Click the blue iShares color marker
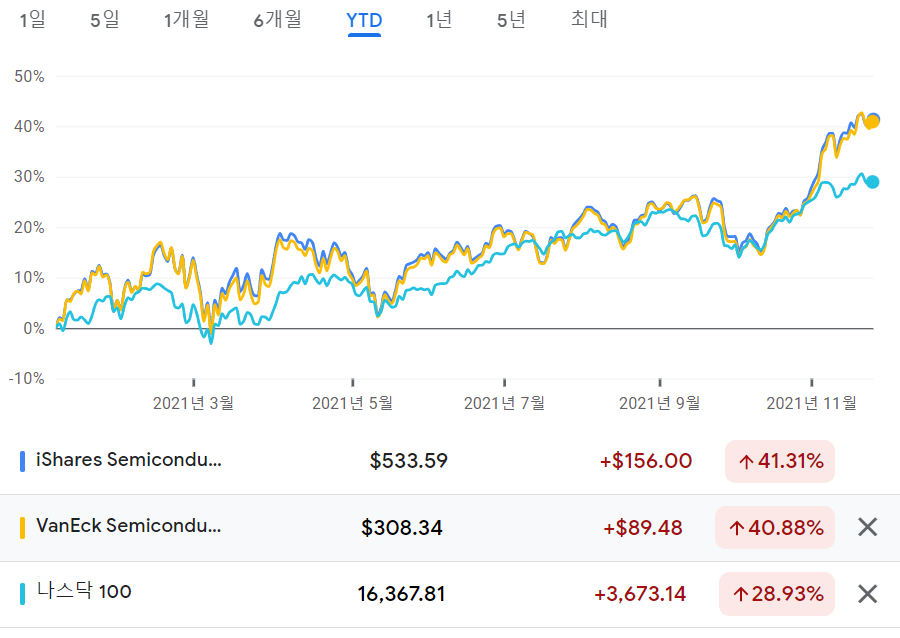The height and width of the screenshot is (638, 900). (22, 461)
